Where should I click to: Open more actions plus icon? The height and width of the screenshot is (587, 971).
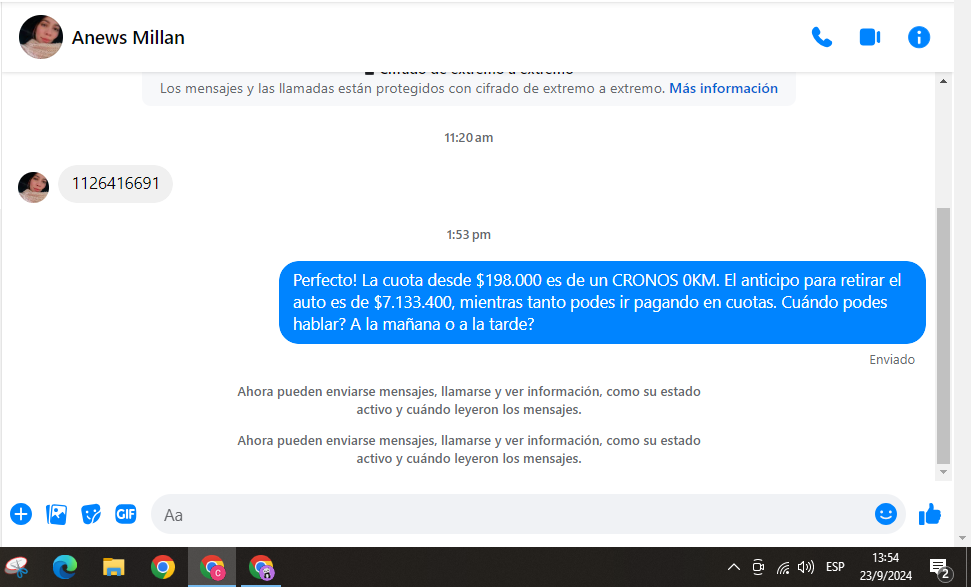tap(21, 514)
